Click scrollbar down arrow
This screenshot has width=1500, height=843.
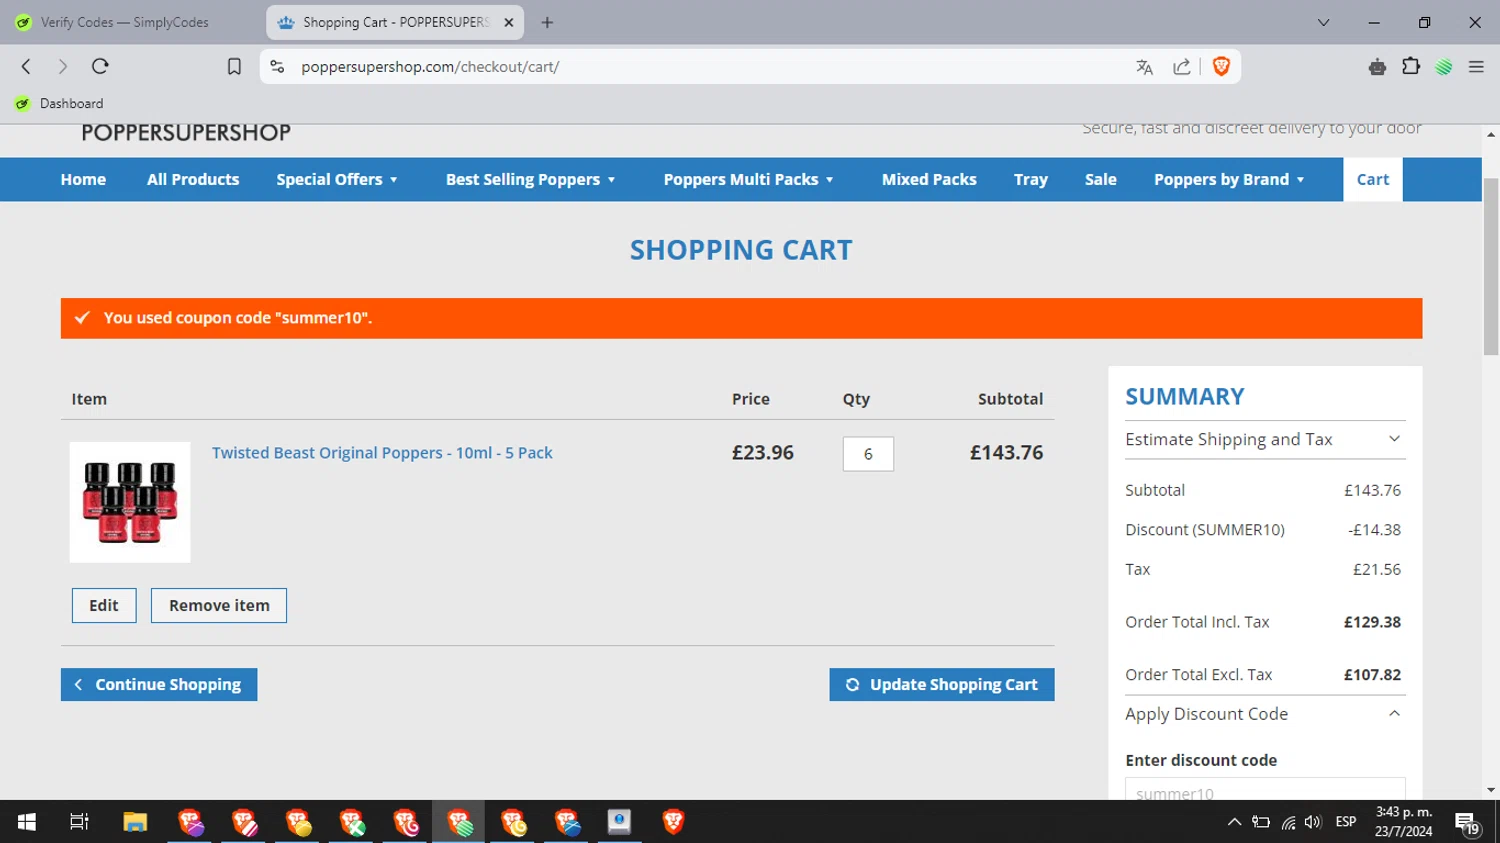click(x=1491, y=790)
